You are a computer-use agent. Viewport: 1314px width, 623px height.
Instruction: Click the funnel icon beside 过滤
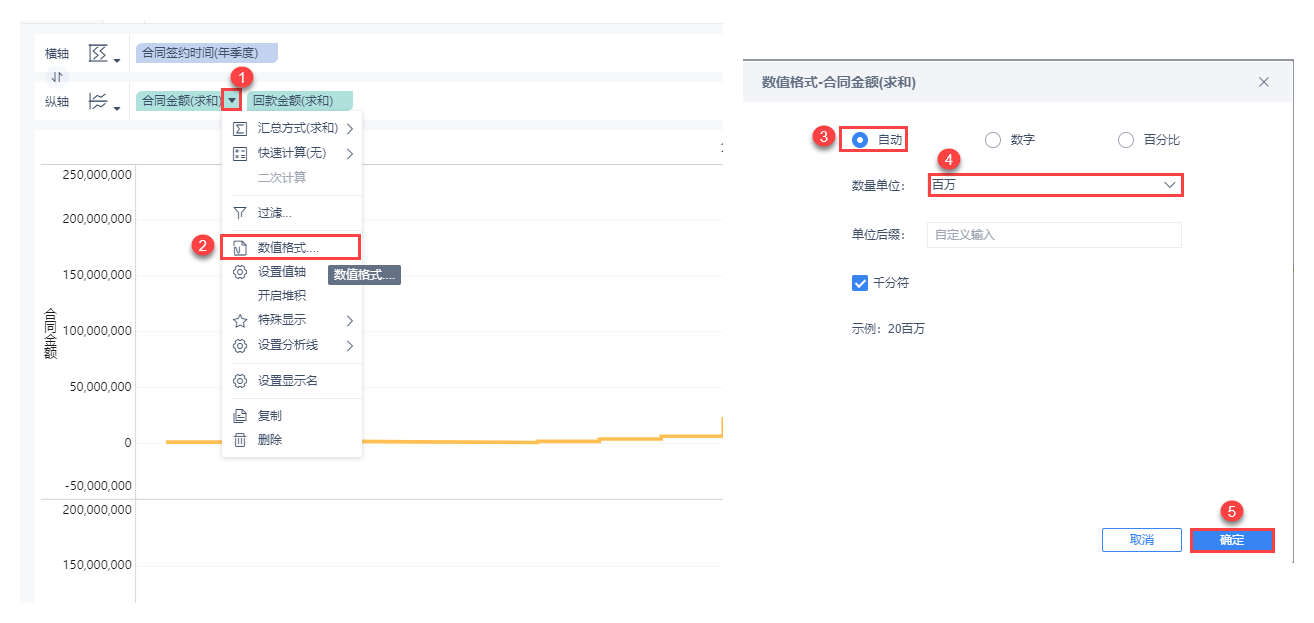(240, 213)
